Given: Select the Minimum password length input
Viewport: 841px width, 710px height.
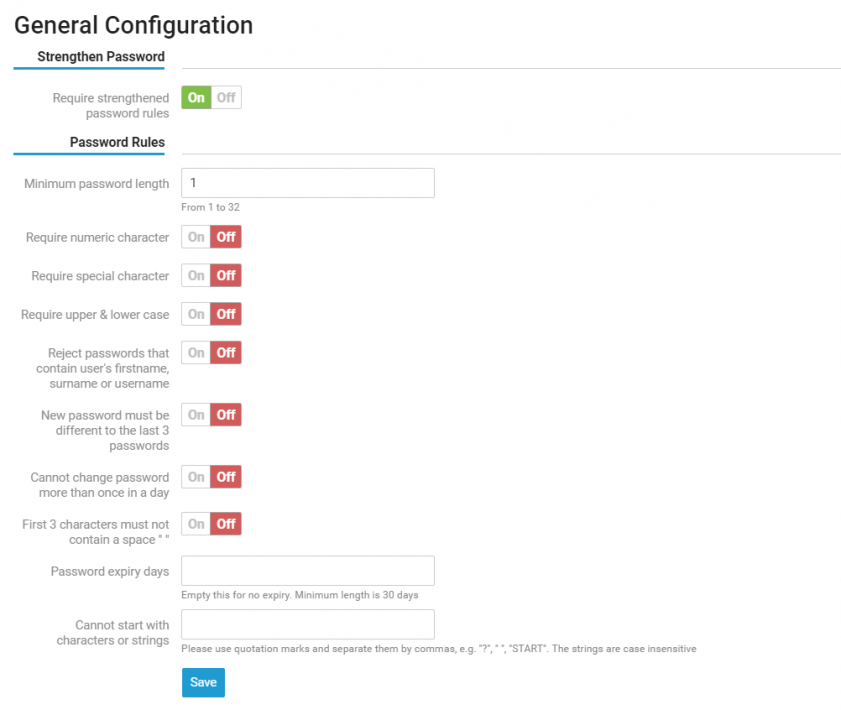Looking at the screenshot, I should point(307,183).
